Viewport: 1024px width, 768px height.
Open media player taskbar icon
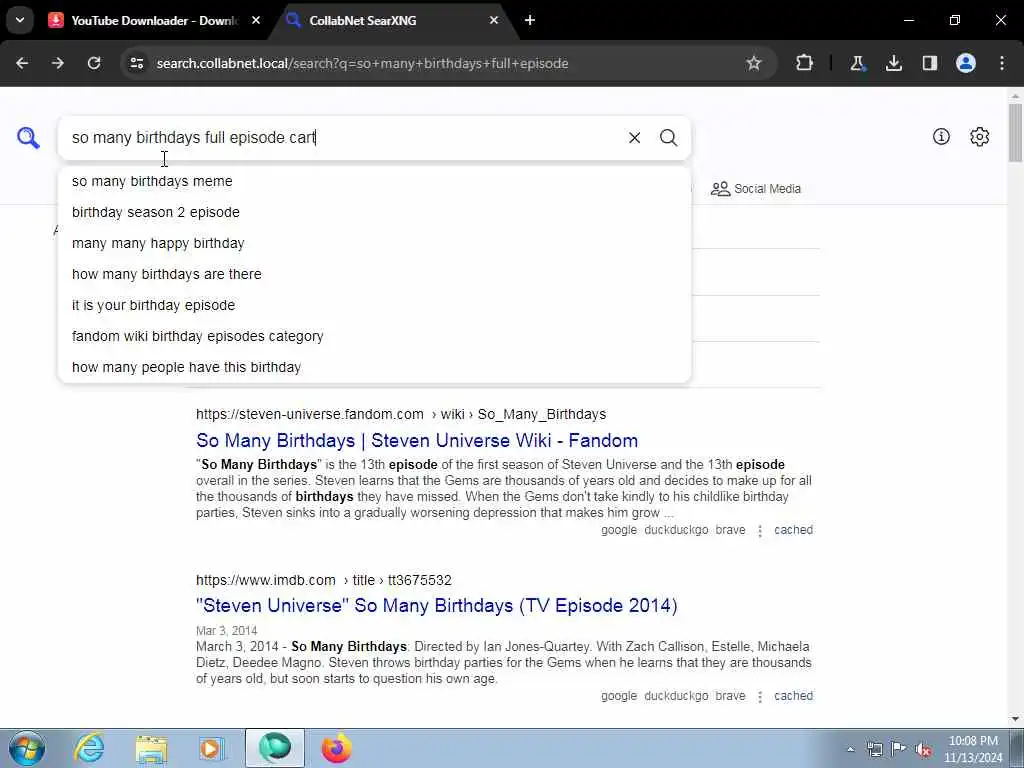click(x=212, y=748)
